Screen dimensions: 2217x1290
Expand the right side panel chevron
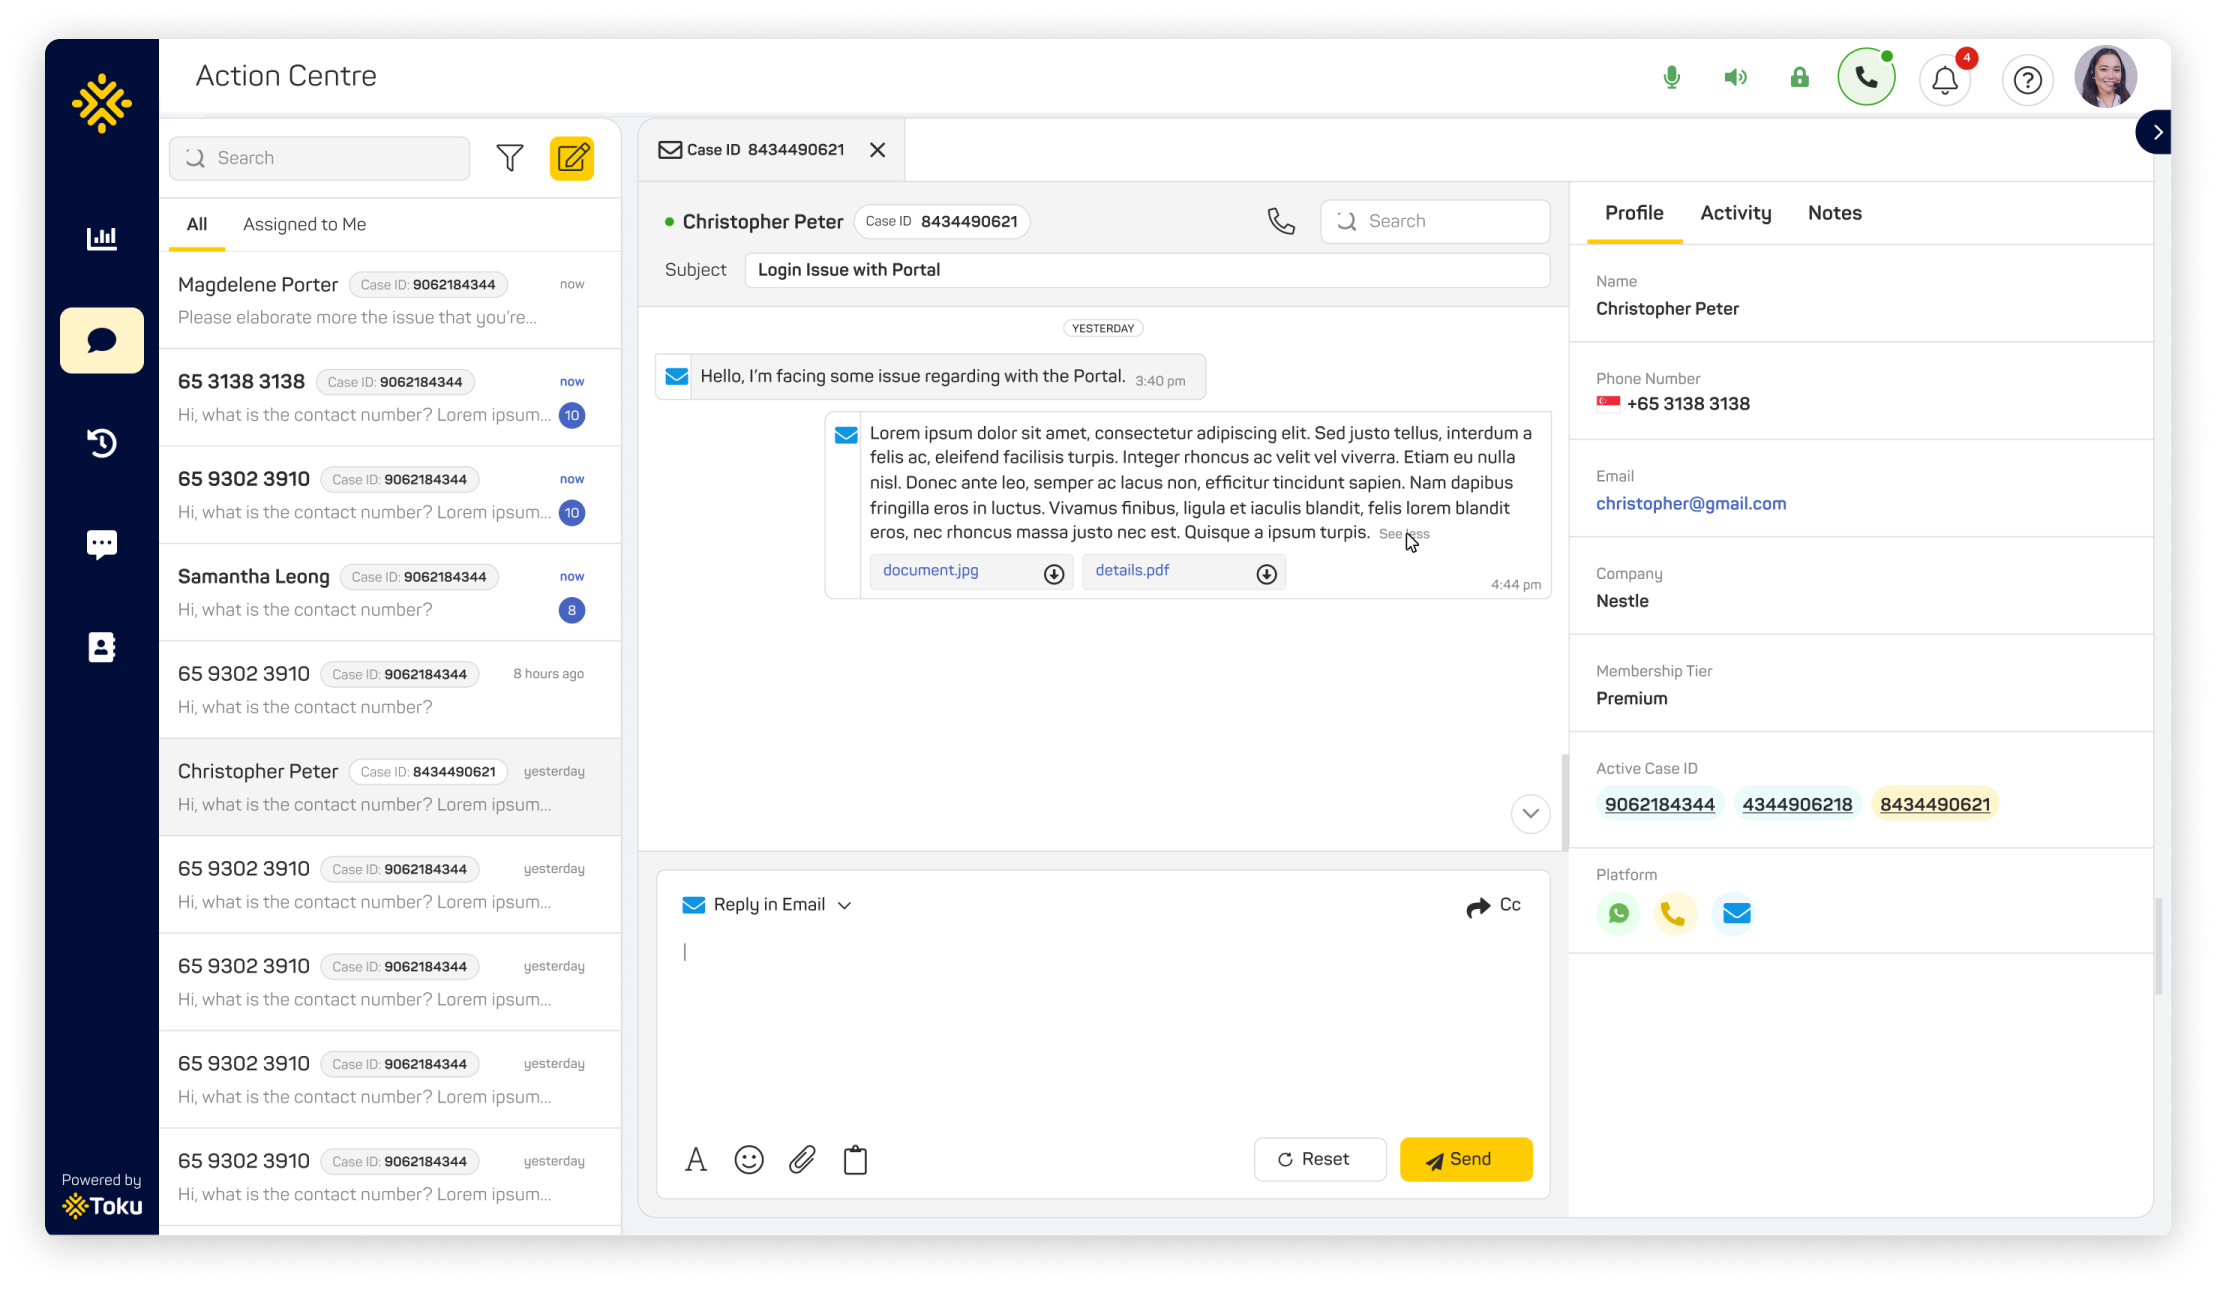pyautogui.click(x=2157, y=131)
